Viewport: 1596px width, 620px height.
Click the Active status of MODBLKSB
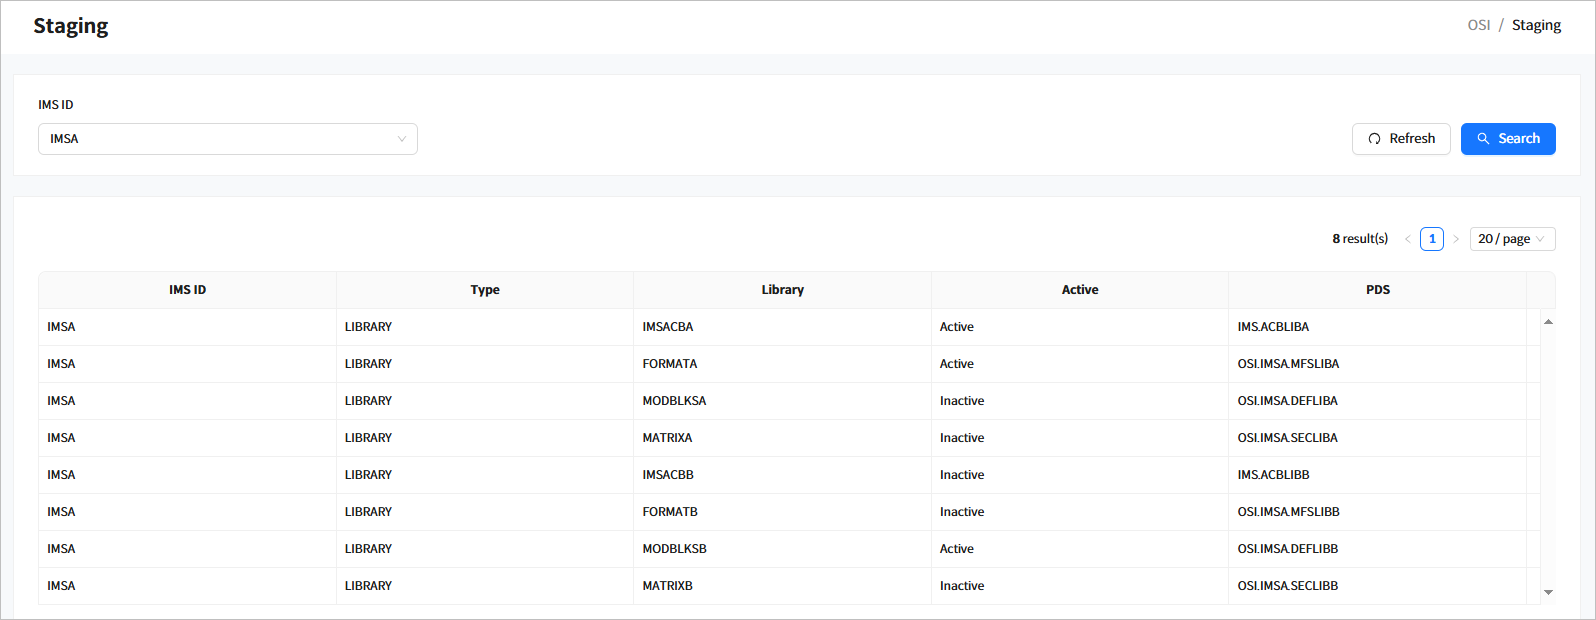[x=956, y=549]
